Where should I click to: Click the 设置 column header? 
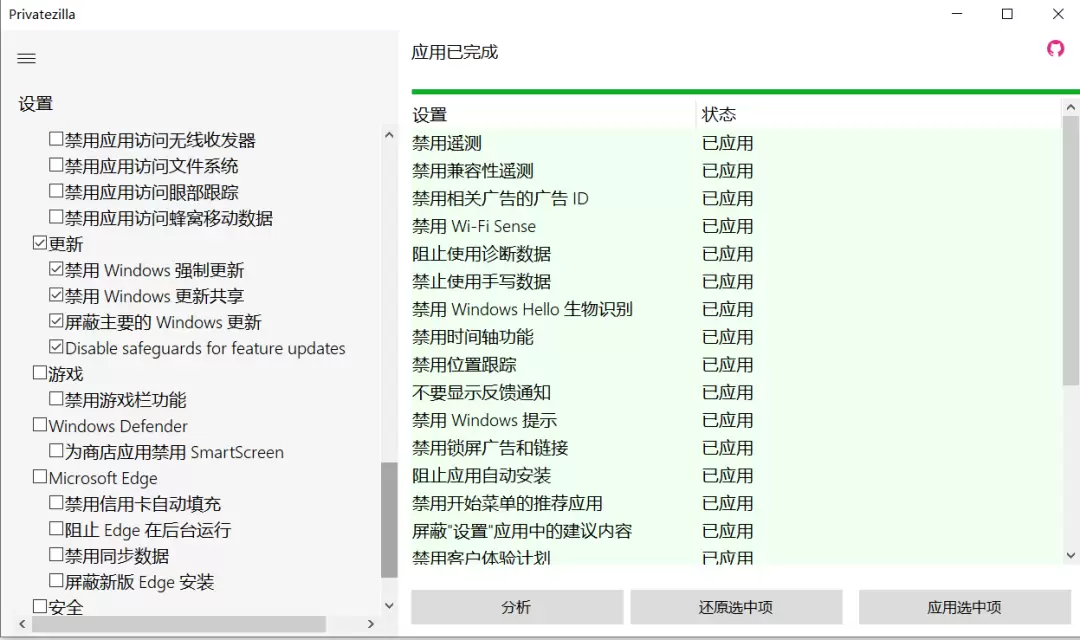pos(554,114)
